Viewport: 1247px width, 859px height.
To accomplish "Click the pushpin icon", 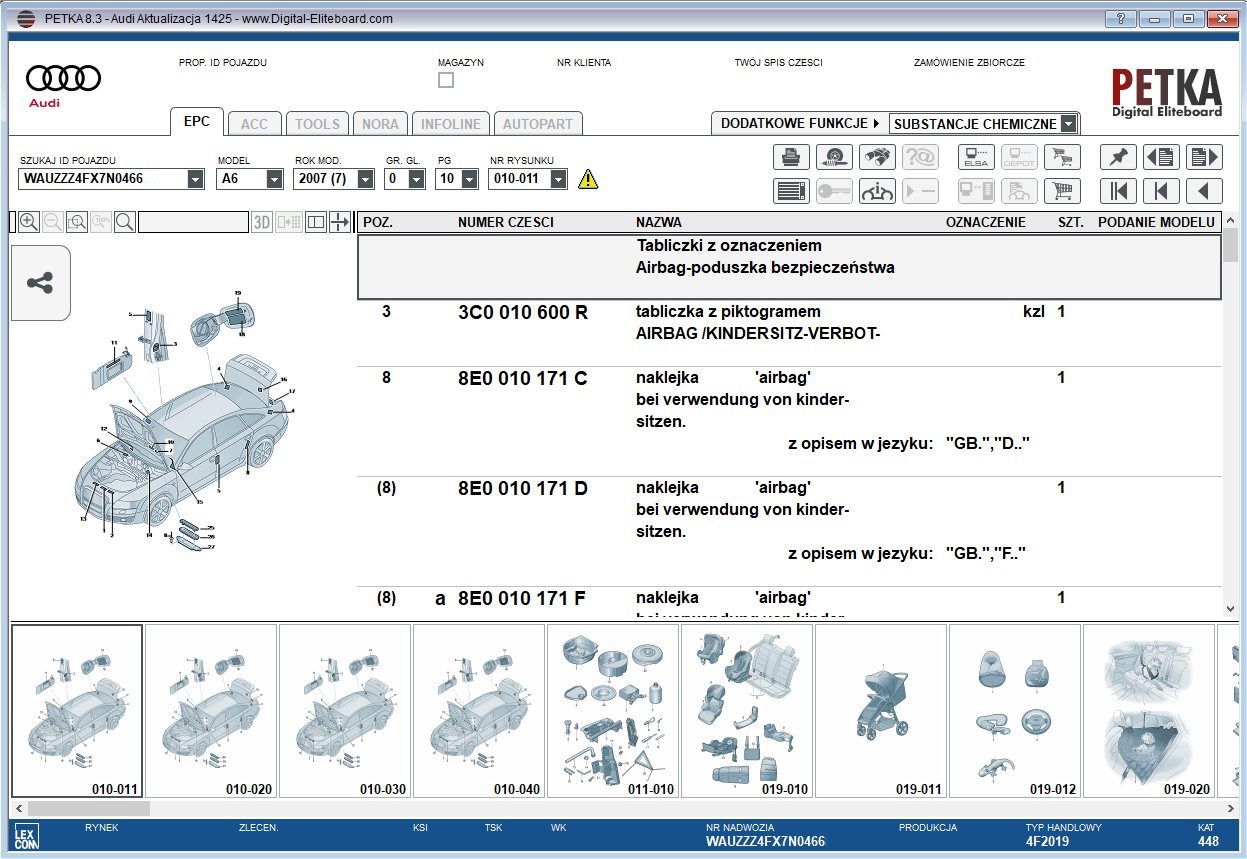I will click(1118, 157).
